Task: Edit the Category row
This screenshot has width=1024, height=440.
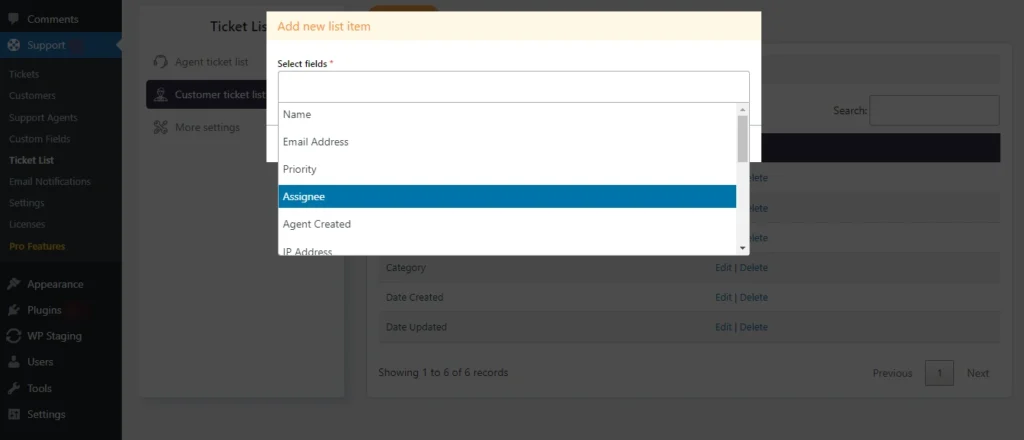Action: pos(723,268)
